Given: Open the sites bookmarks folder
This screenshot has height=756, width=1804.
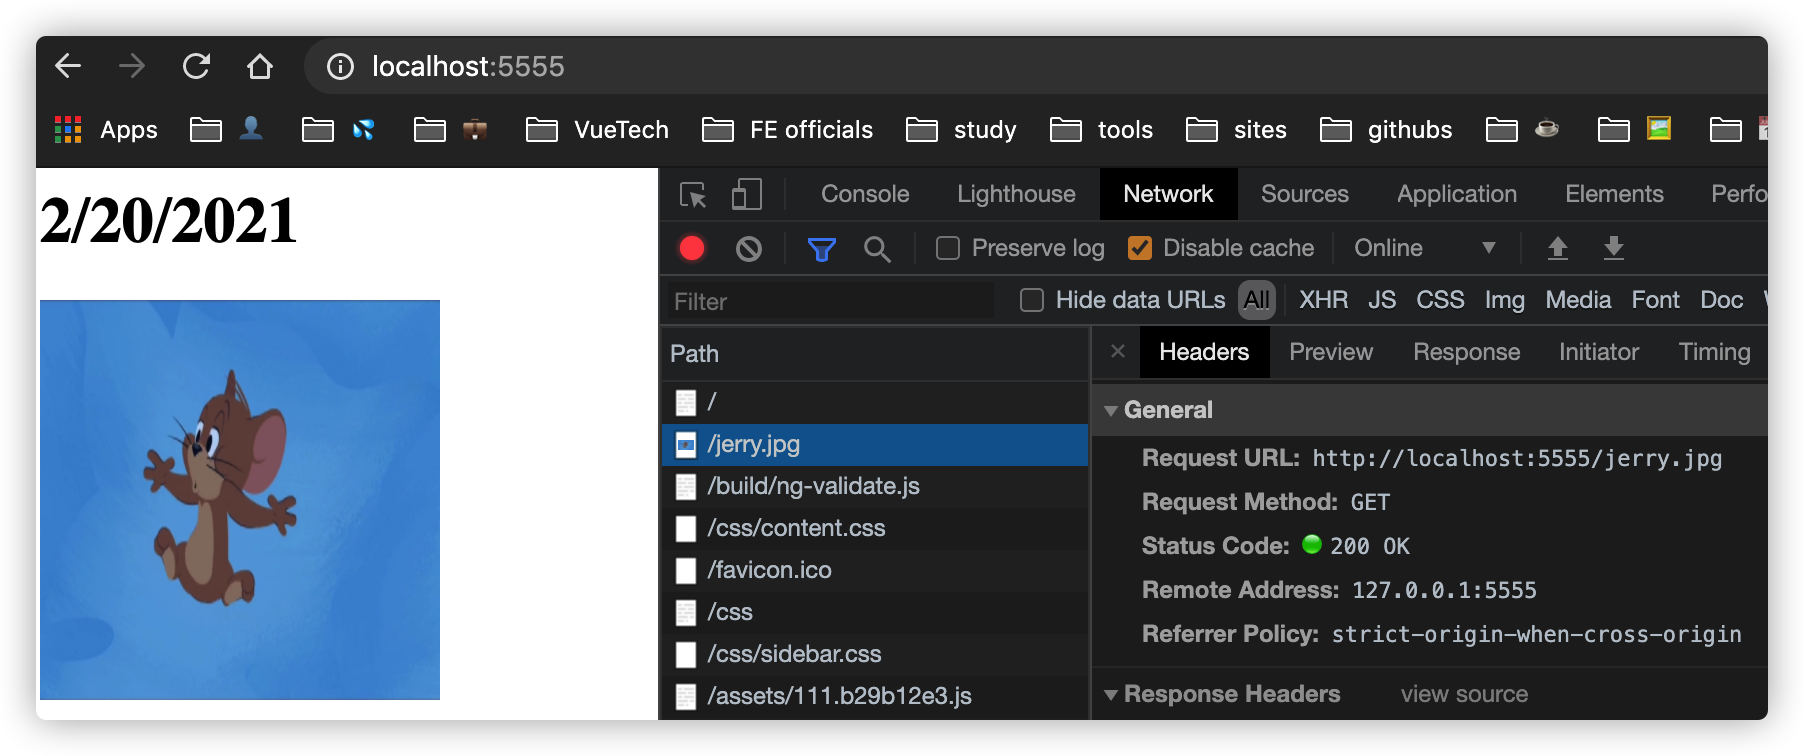Looking at the screenshot, I should 1236,130.
